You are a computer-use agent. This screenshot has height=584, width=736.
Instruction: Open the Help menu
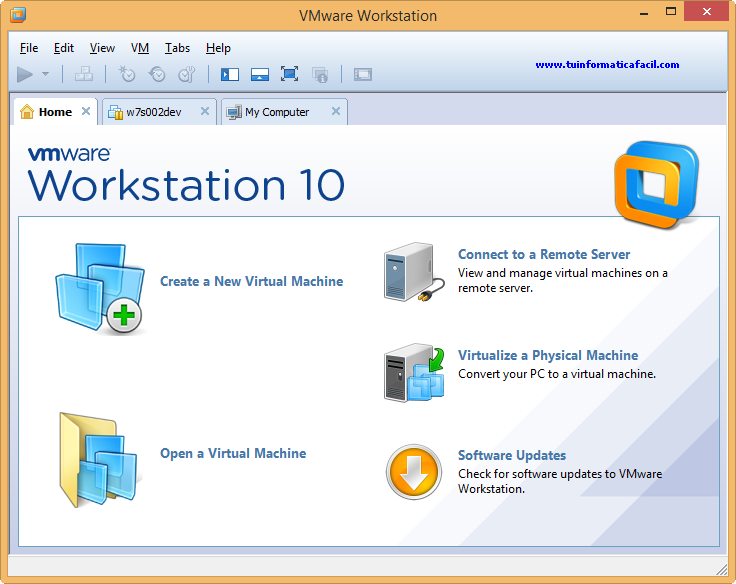click(x=218, y=48)
